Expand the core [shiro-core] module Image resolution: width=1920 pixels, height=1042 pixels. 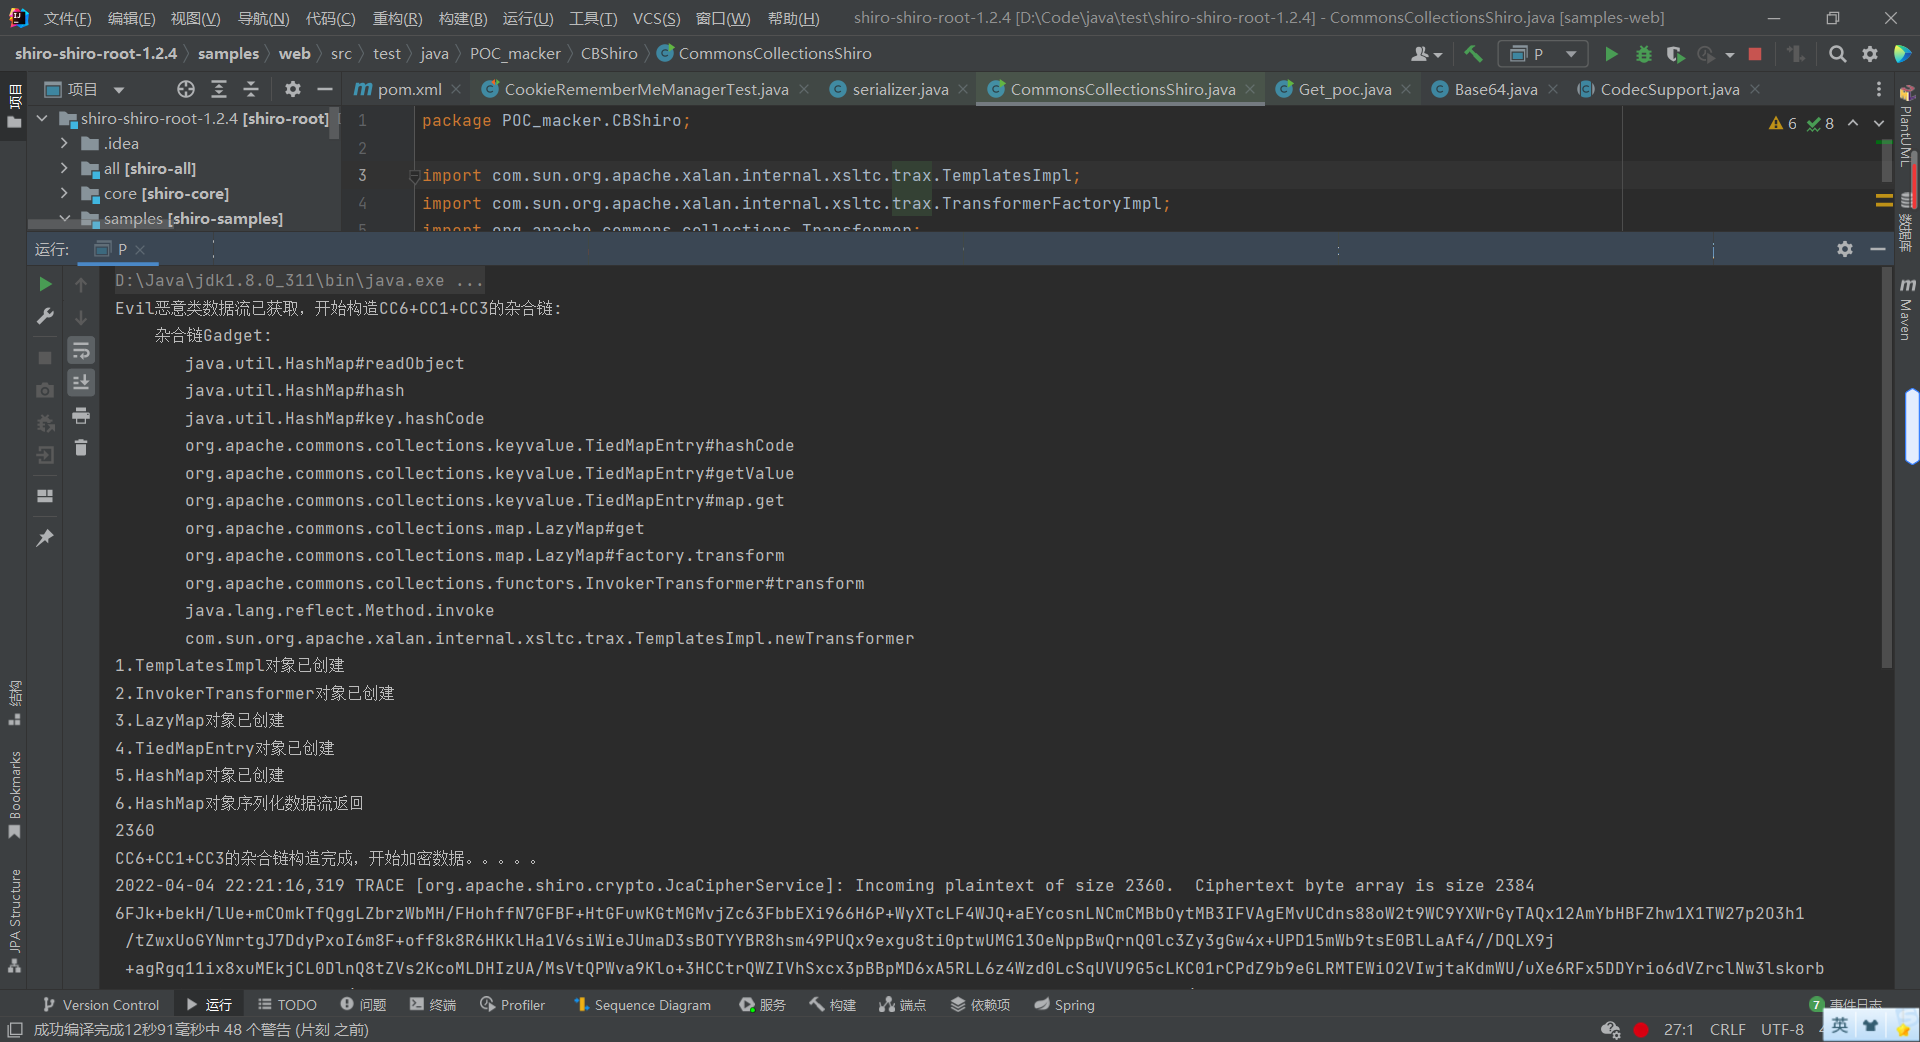click(64, 193)
